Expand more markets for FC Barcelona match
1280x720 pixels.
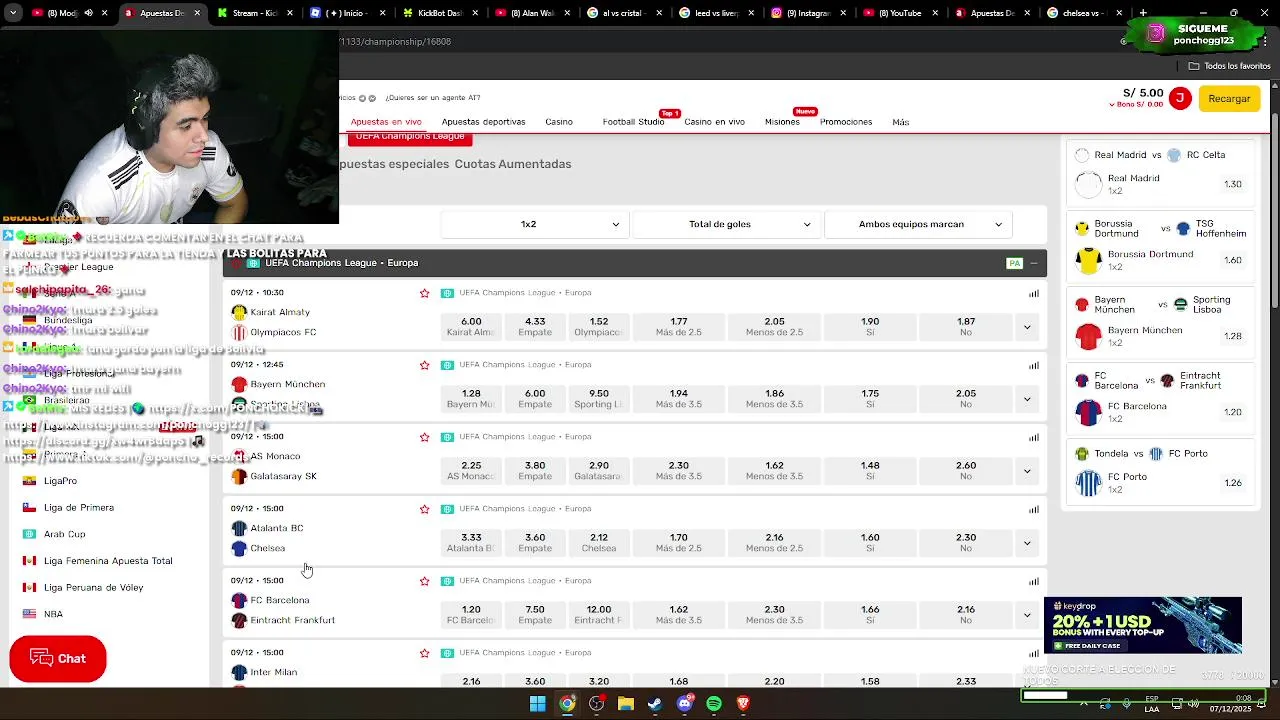[x=1026, y=615]
